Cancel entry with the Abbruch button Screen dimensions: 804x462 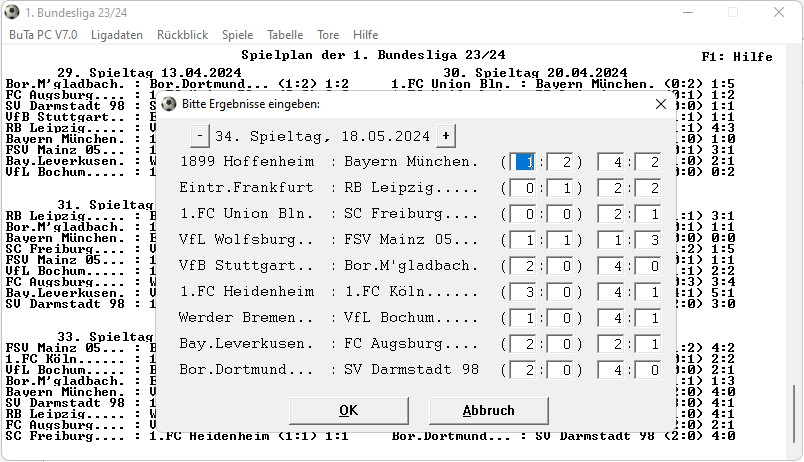[x=488, y=410]
